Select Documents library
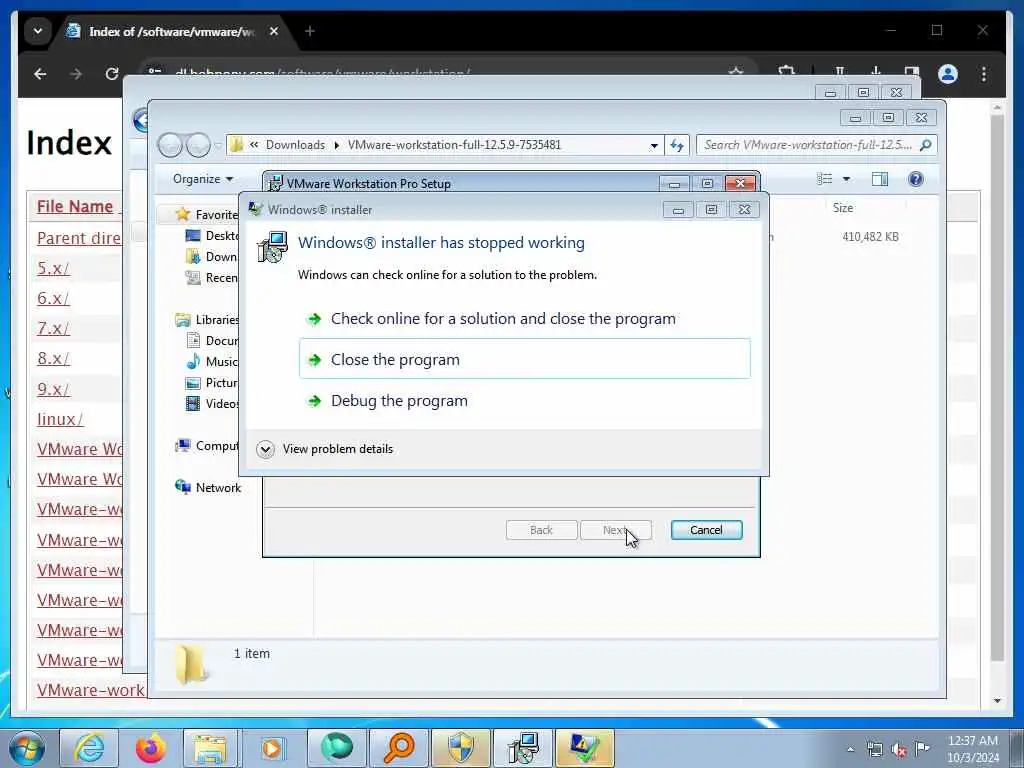The image size is (1024, 768). [x=212, y=340]
